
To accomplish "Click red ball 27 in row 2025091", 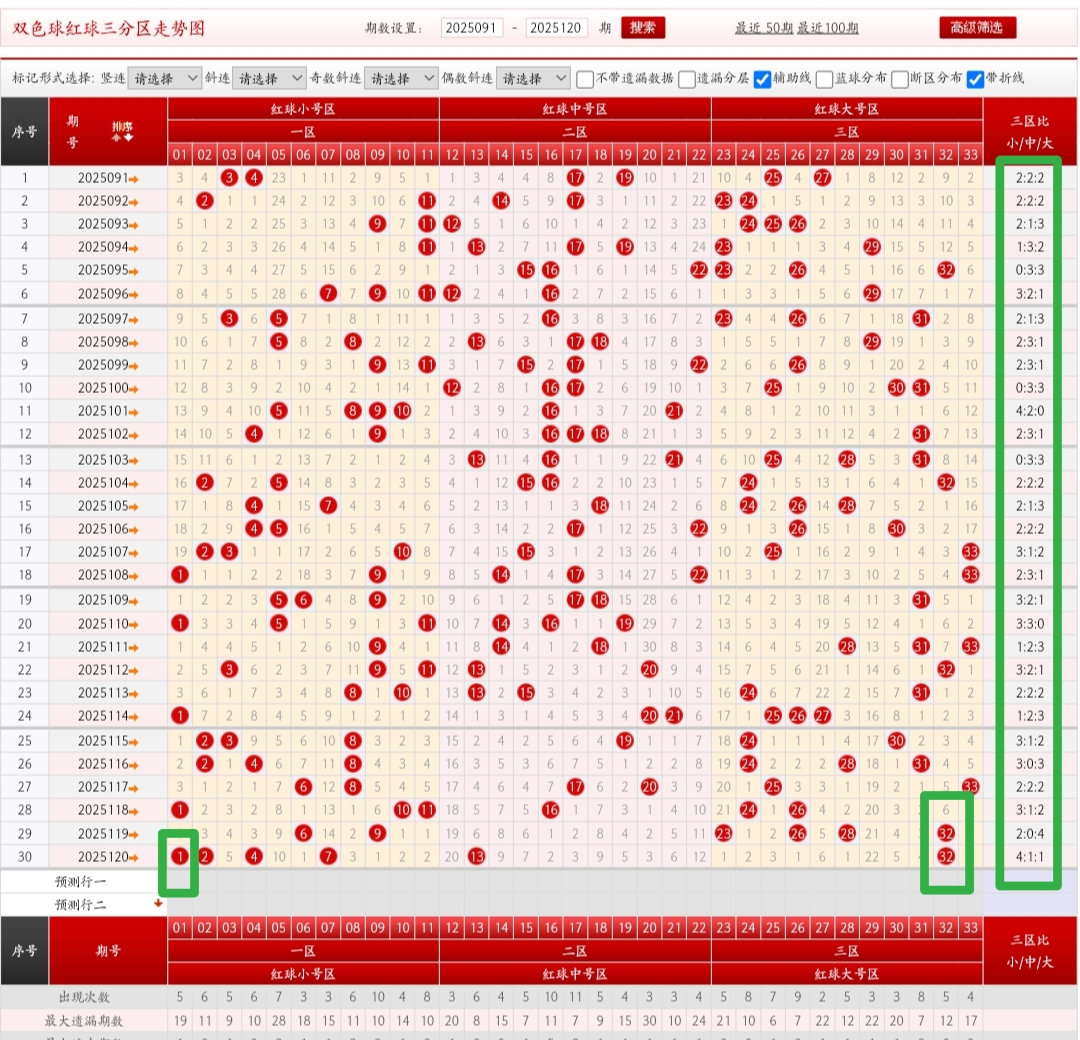I will 822,178.
